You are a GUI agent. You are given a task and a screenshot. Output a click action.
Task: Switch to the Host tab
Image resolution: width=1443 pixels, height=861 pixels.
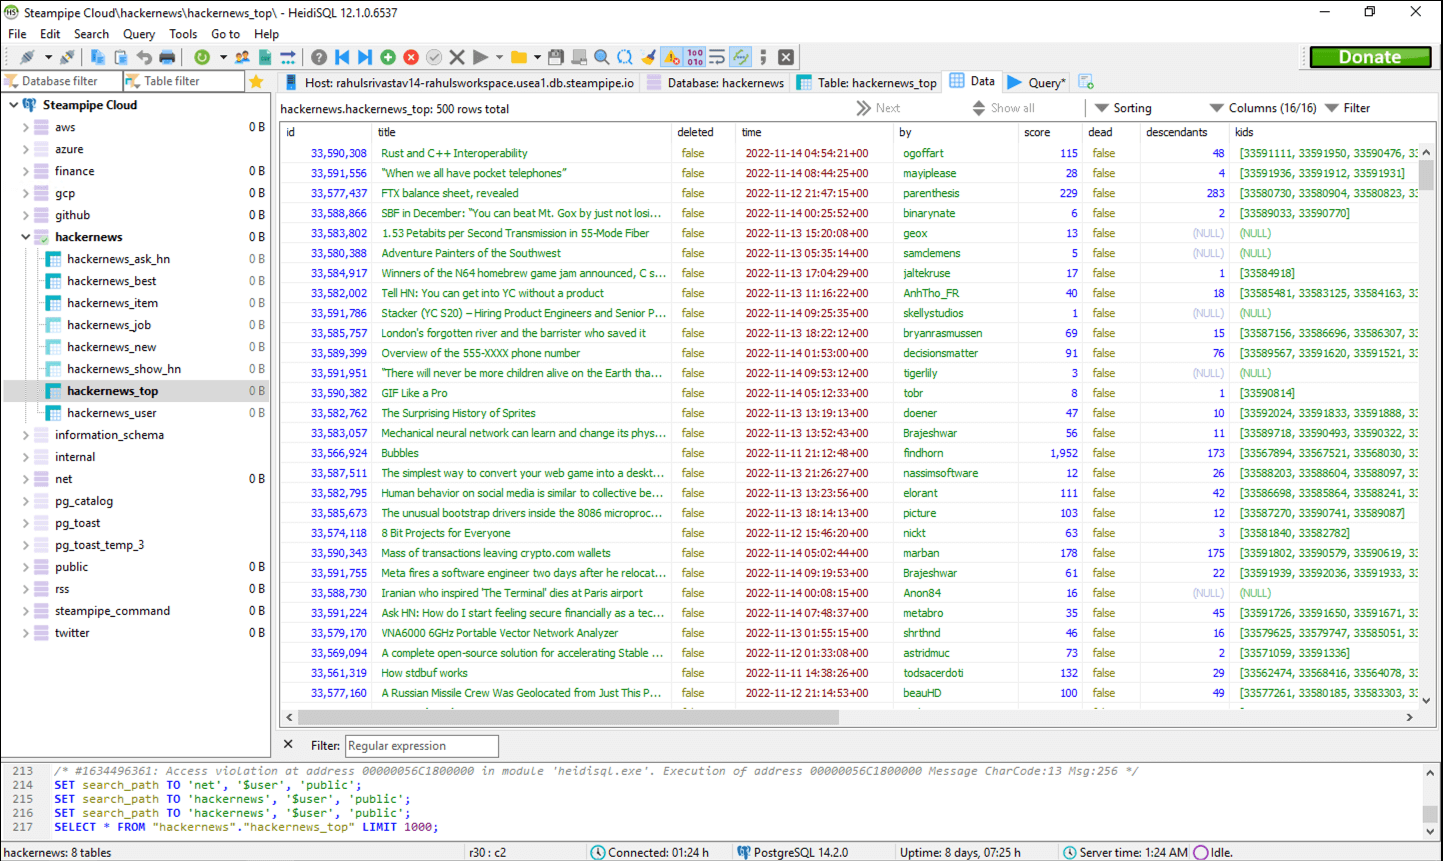pyautogui.click(x=459, y=82)
